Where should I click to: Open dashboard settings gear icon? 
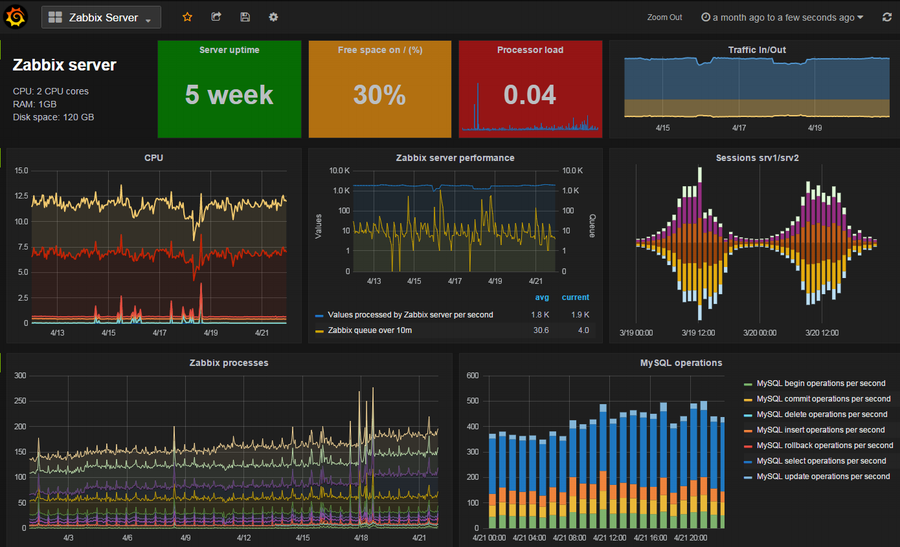tap(273, 17)
